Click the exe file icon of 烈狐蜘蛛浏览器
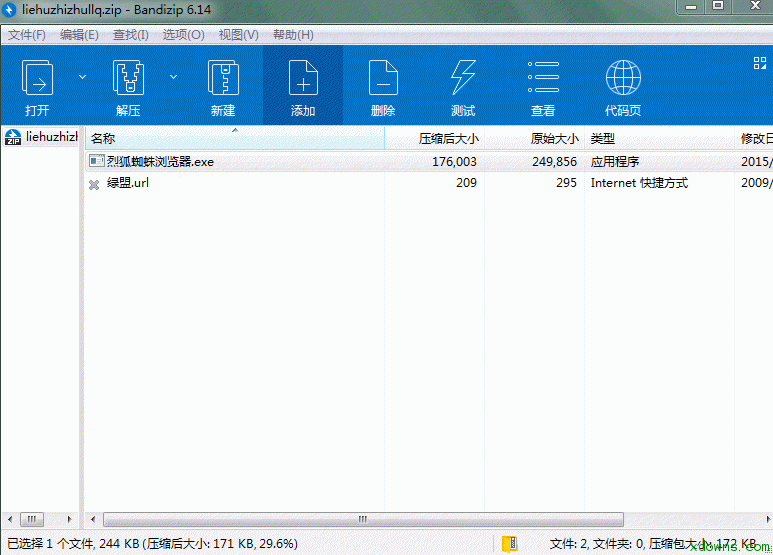 (96, 161)
